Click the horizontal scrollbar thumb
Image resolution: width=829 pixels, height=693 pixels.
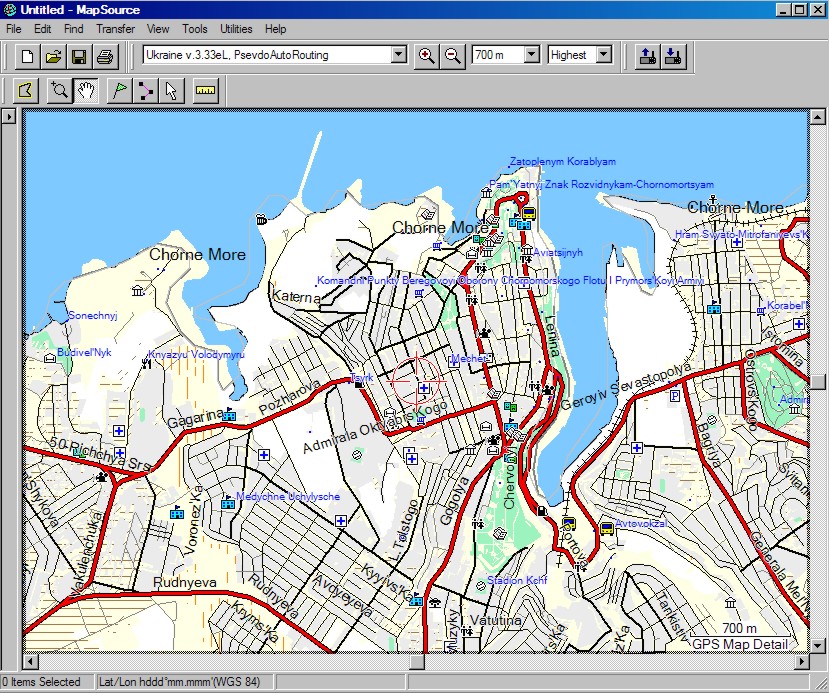pyautogui.click(x=417, y=661)
